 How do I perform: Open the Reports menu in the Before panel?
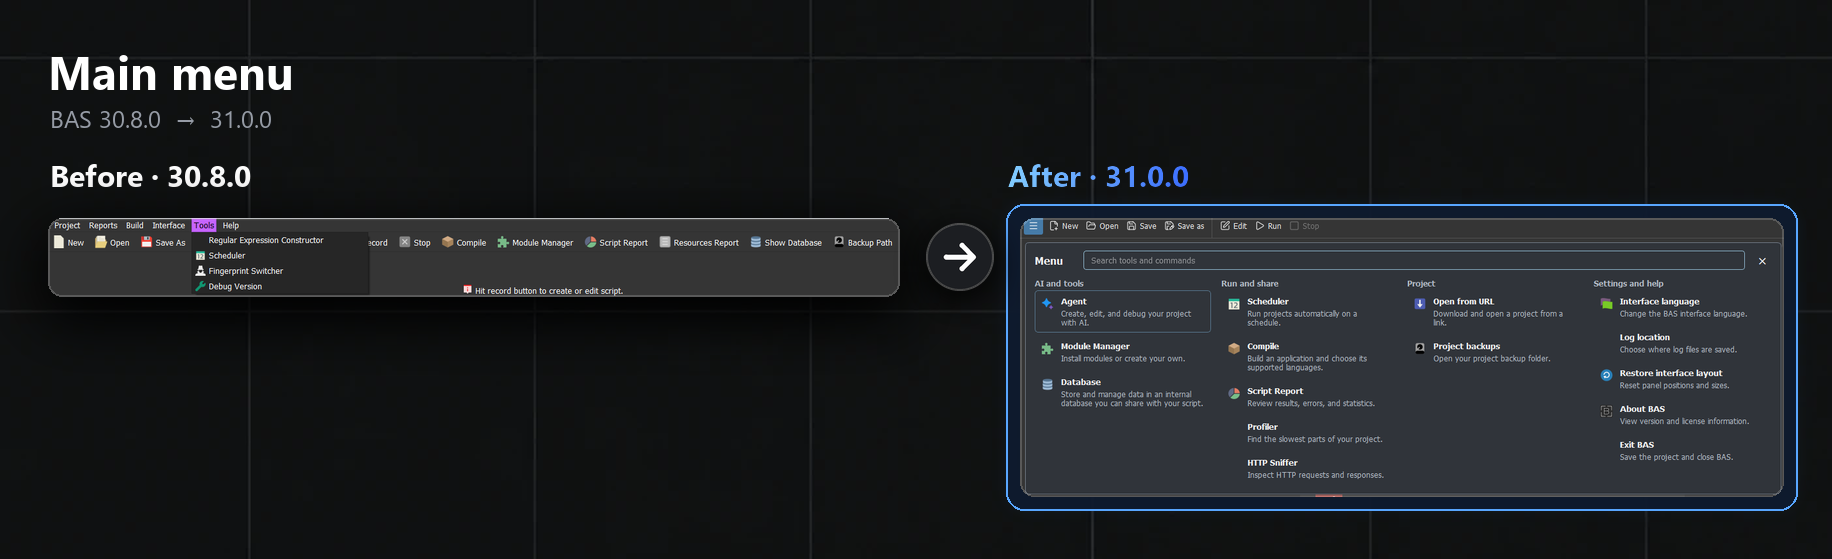103,225
